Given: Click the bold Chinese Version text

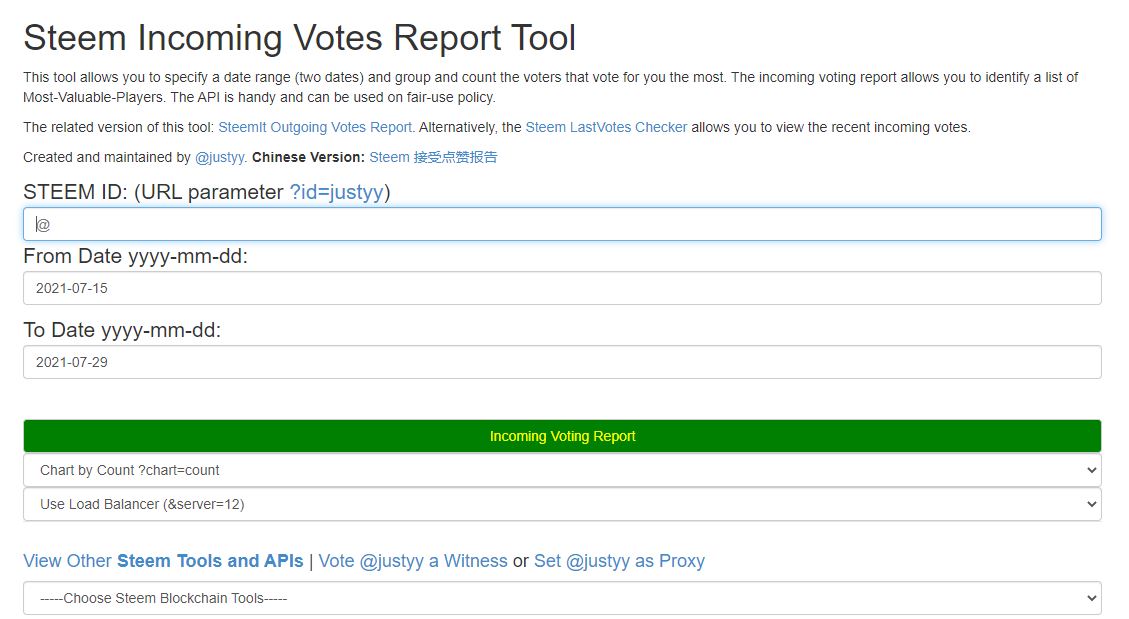Looking at the screenshot, I should [308, 157].
